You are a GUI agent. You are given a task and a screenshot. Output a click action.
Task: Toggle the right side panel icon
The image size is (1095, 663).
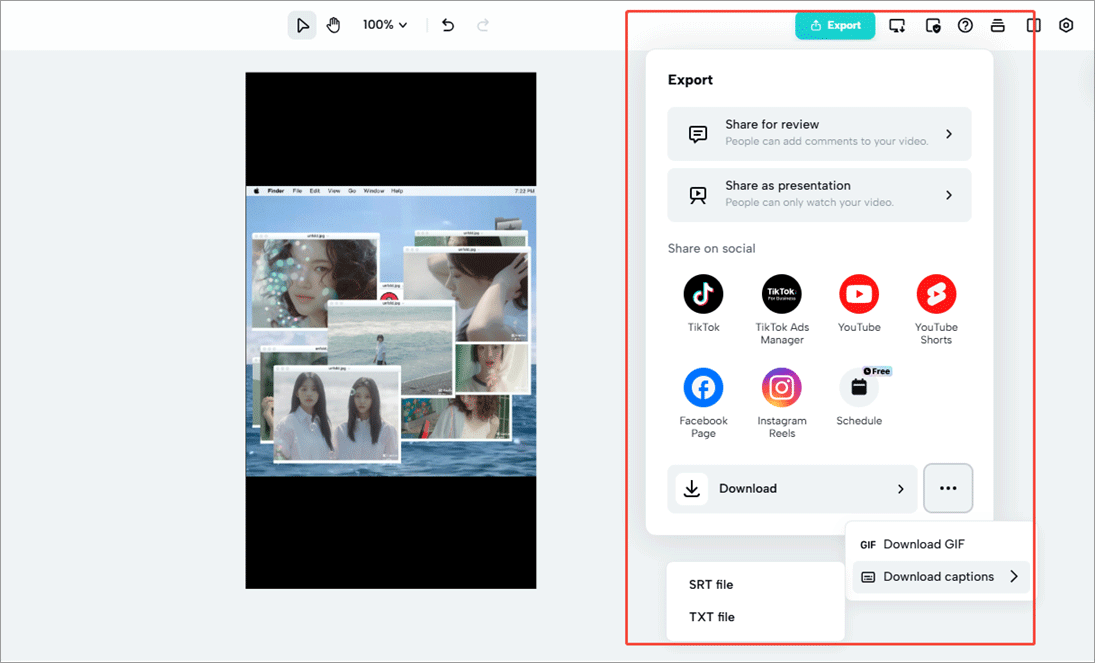[1033, 25]
